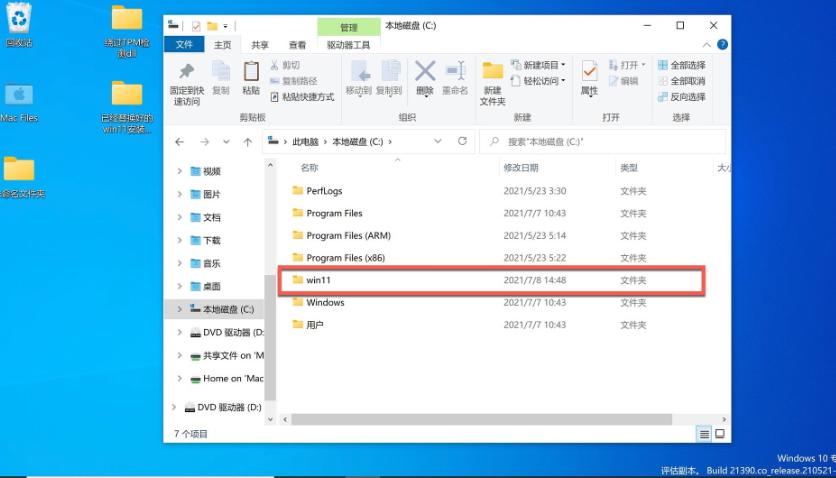836x478 pixels.
Task: Click Cut (剪切) in the clipboard group
Action: pos(285,65)
